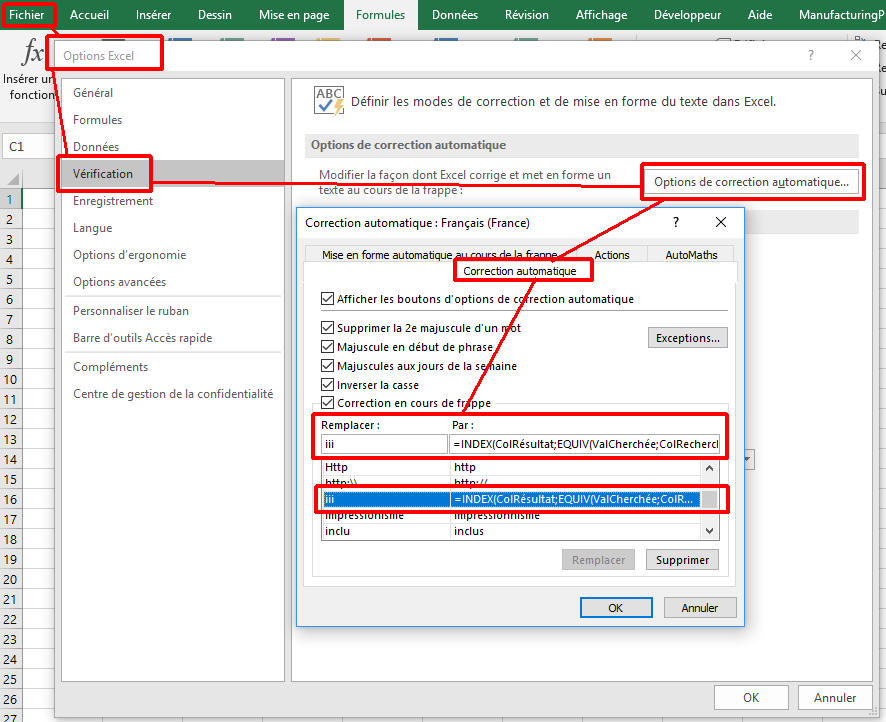886x722 pixels.
Task: Open 'Mise en forme automatique au cours de la frappe' tab
Action: click(x=440, y=255)
